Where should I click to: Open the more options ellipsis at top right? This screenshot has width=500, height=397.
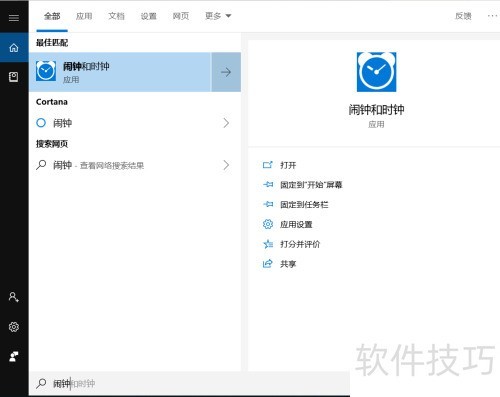click(x=492, y=16)
